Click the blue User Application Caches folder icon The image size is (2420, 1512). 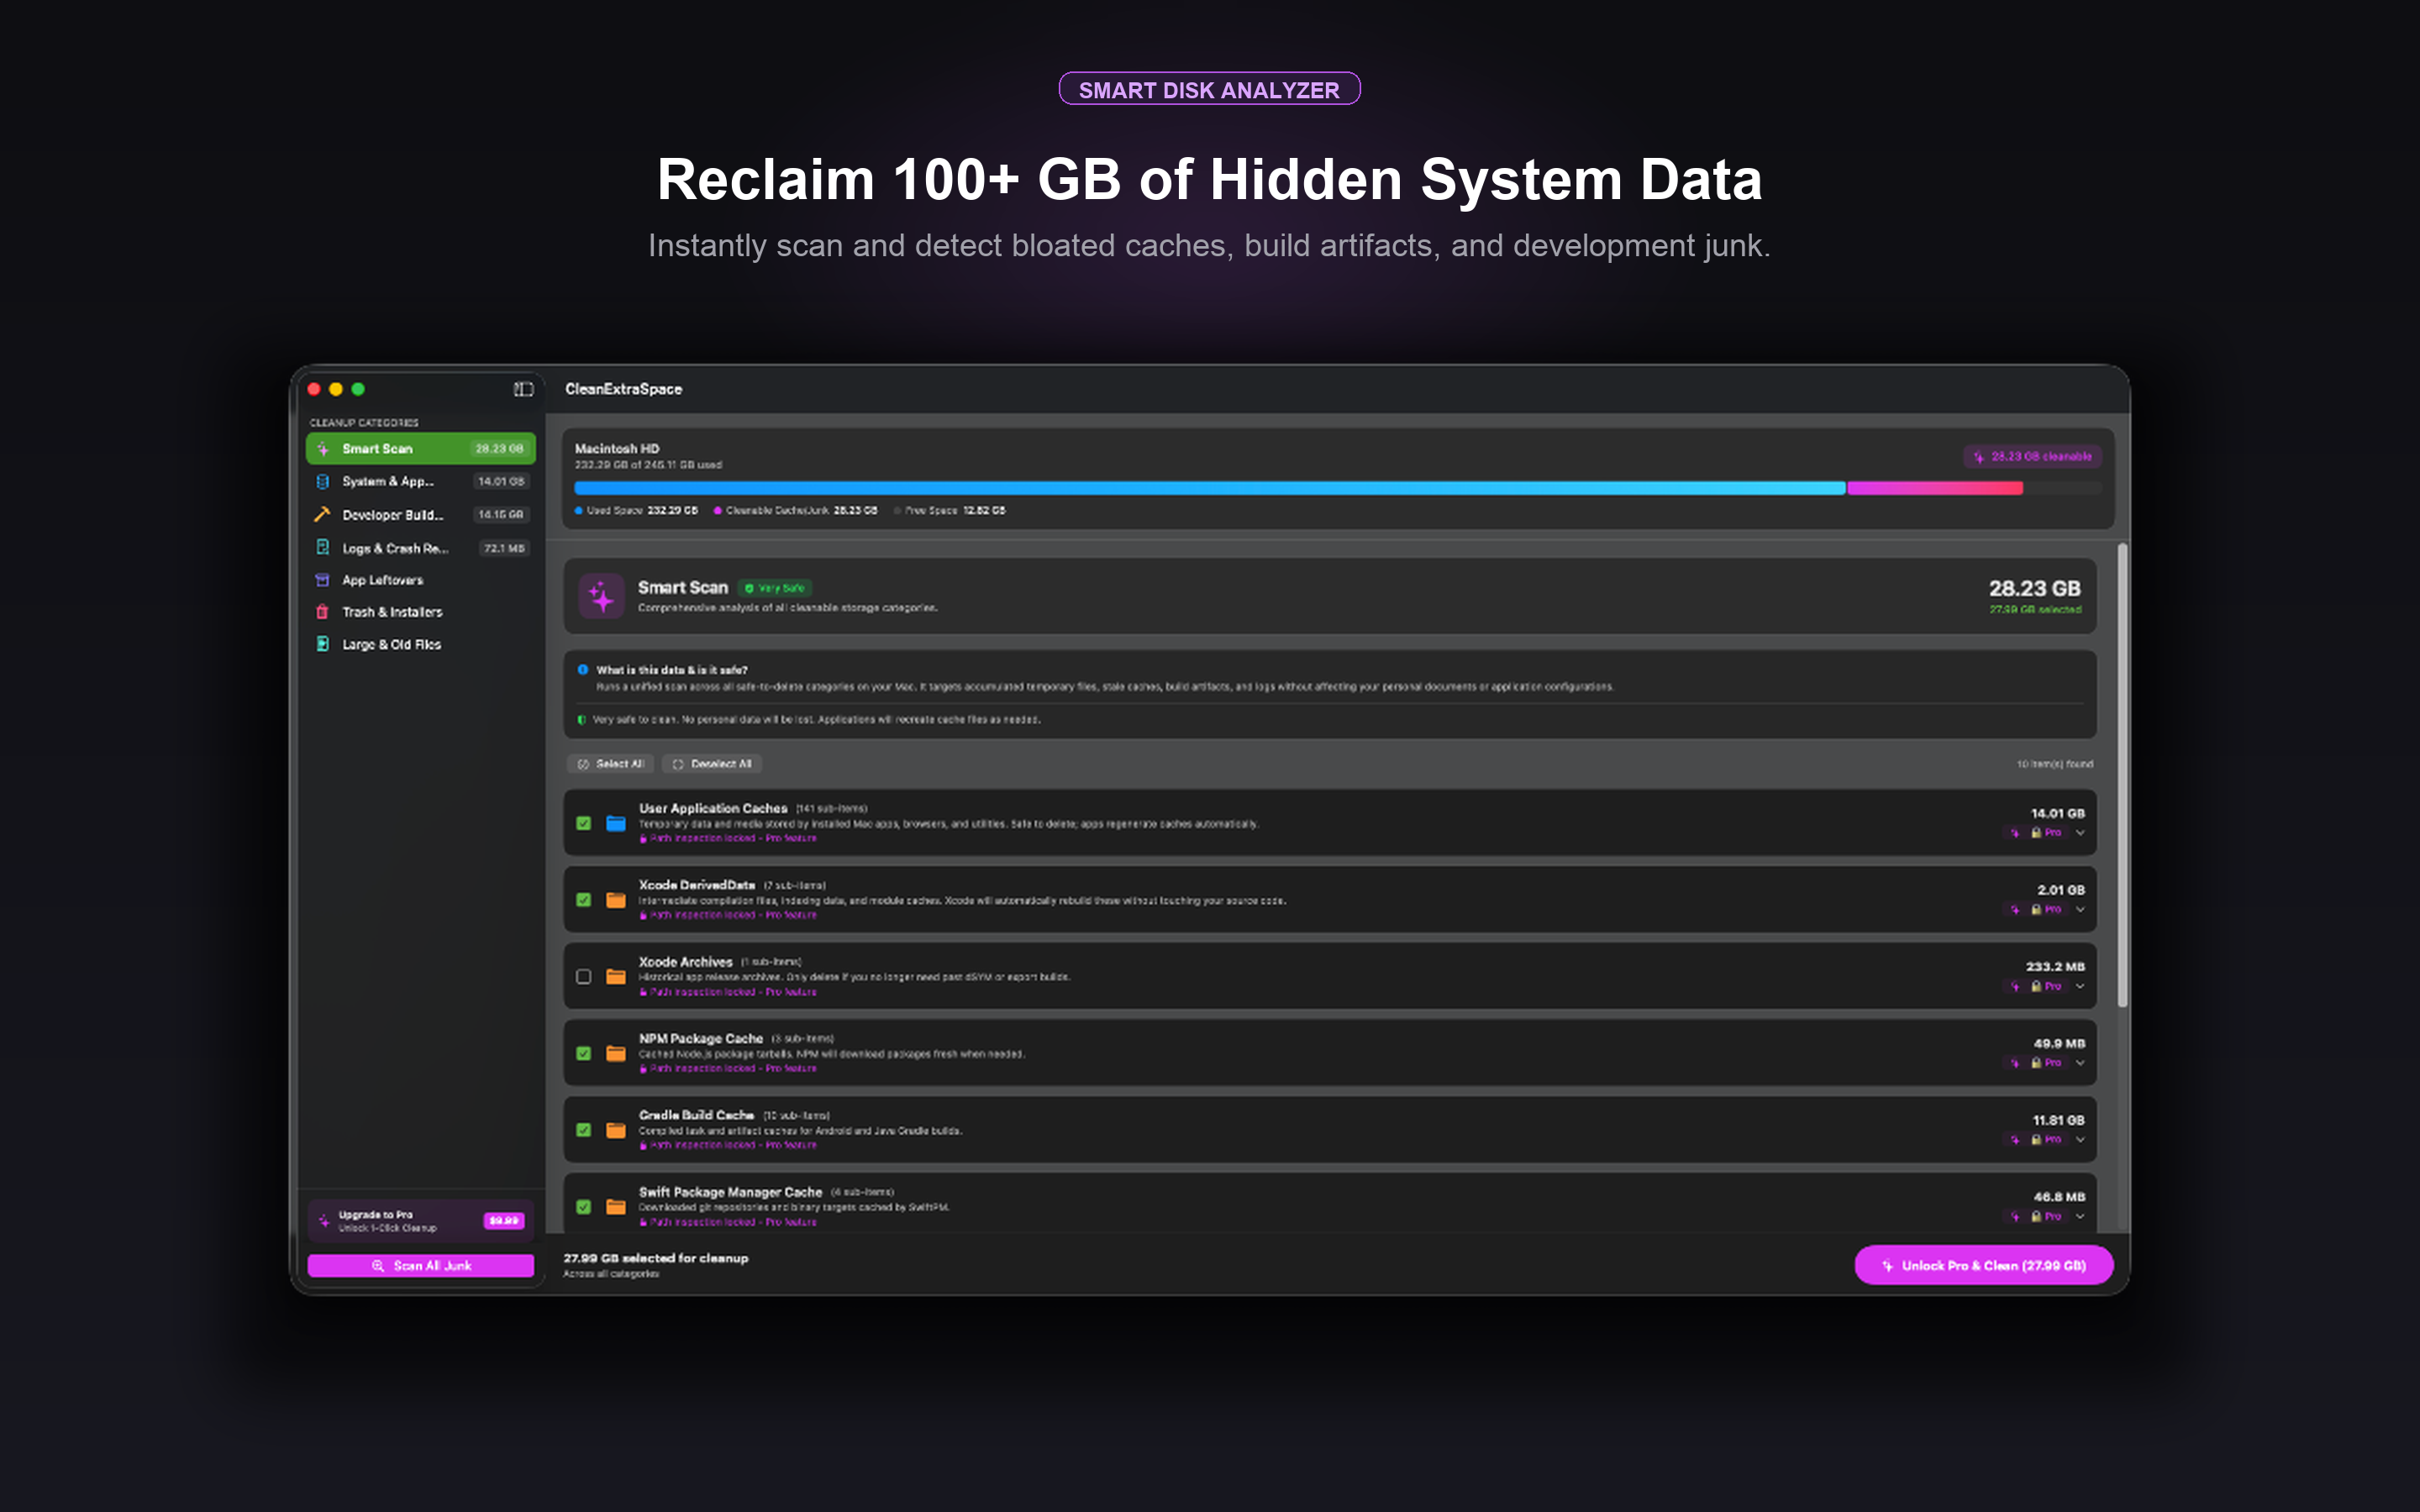coord(616,823)
